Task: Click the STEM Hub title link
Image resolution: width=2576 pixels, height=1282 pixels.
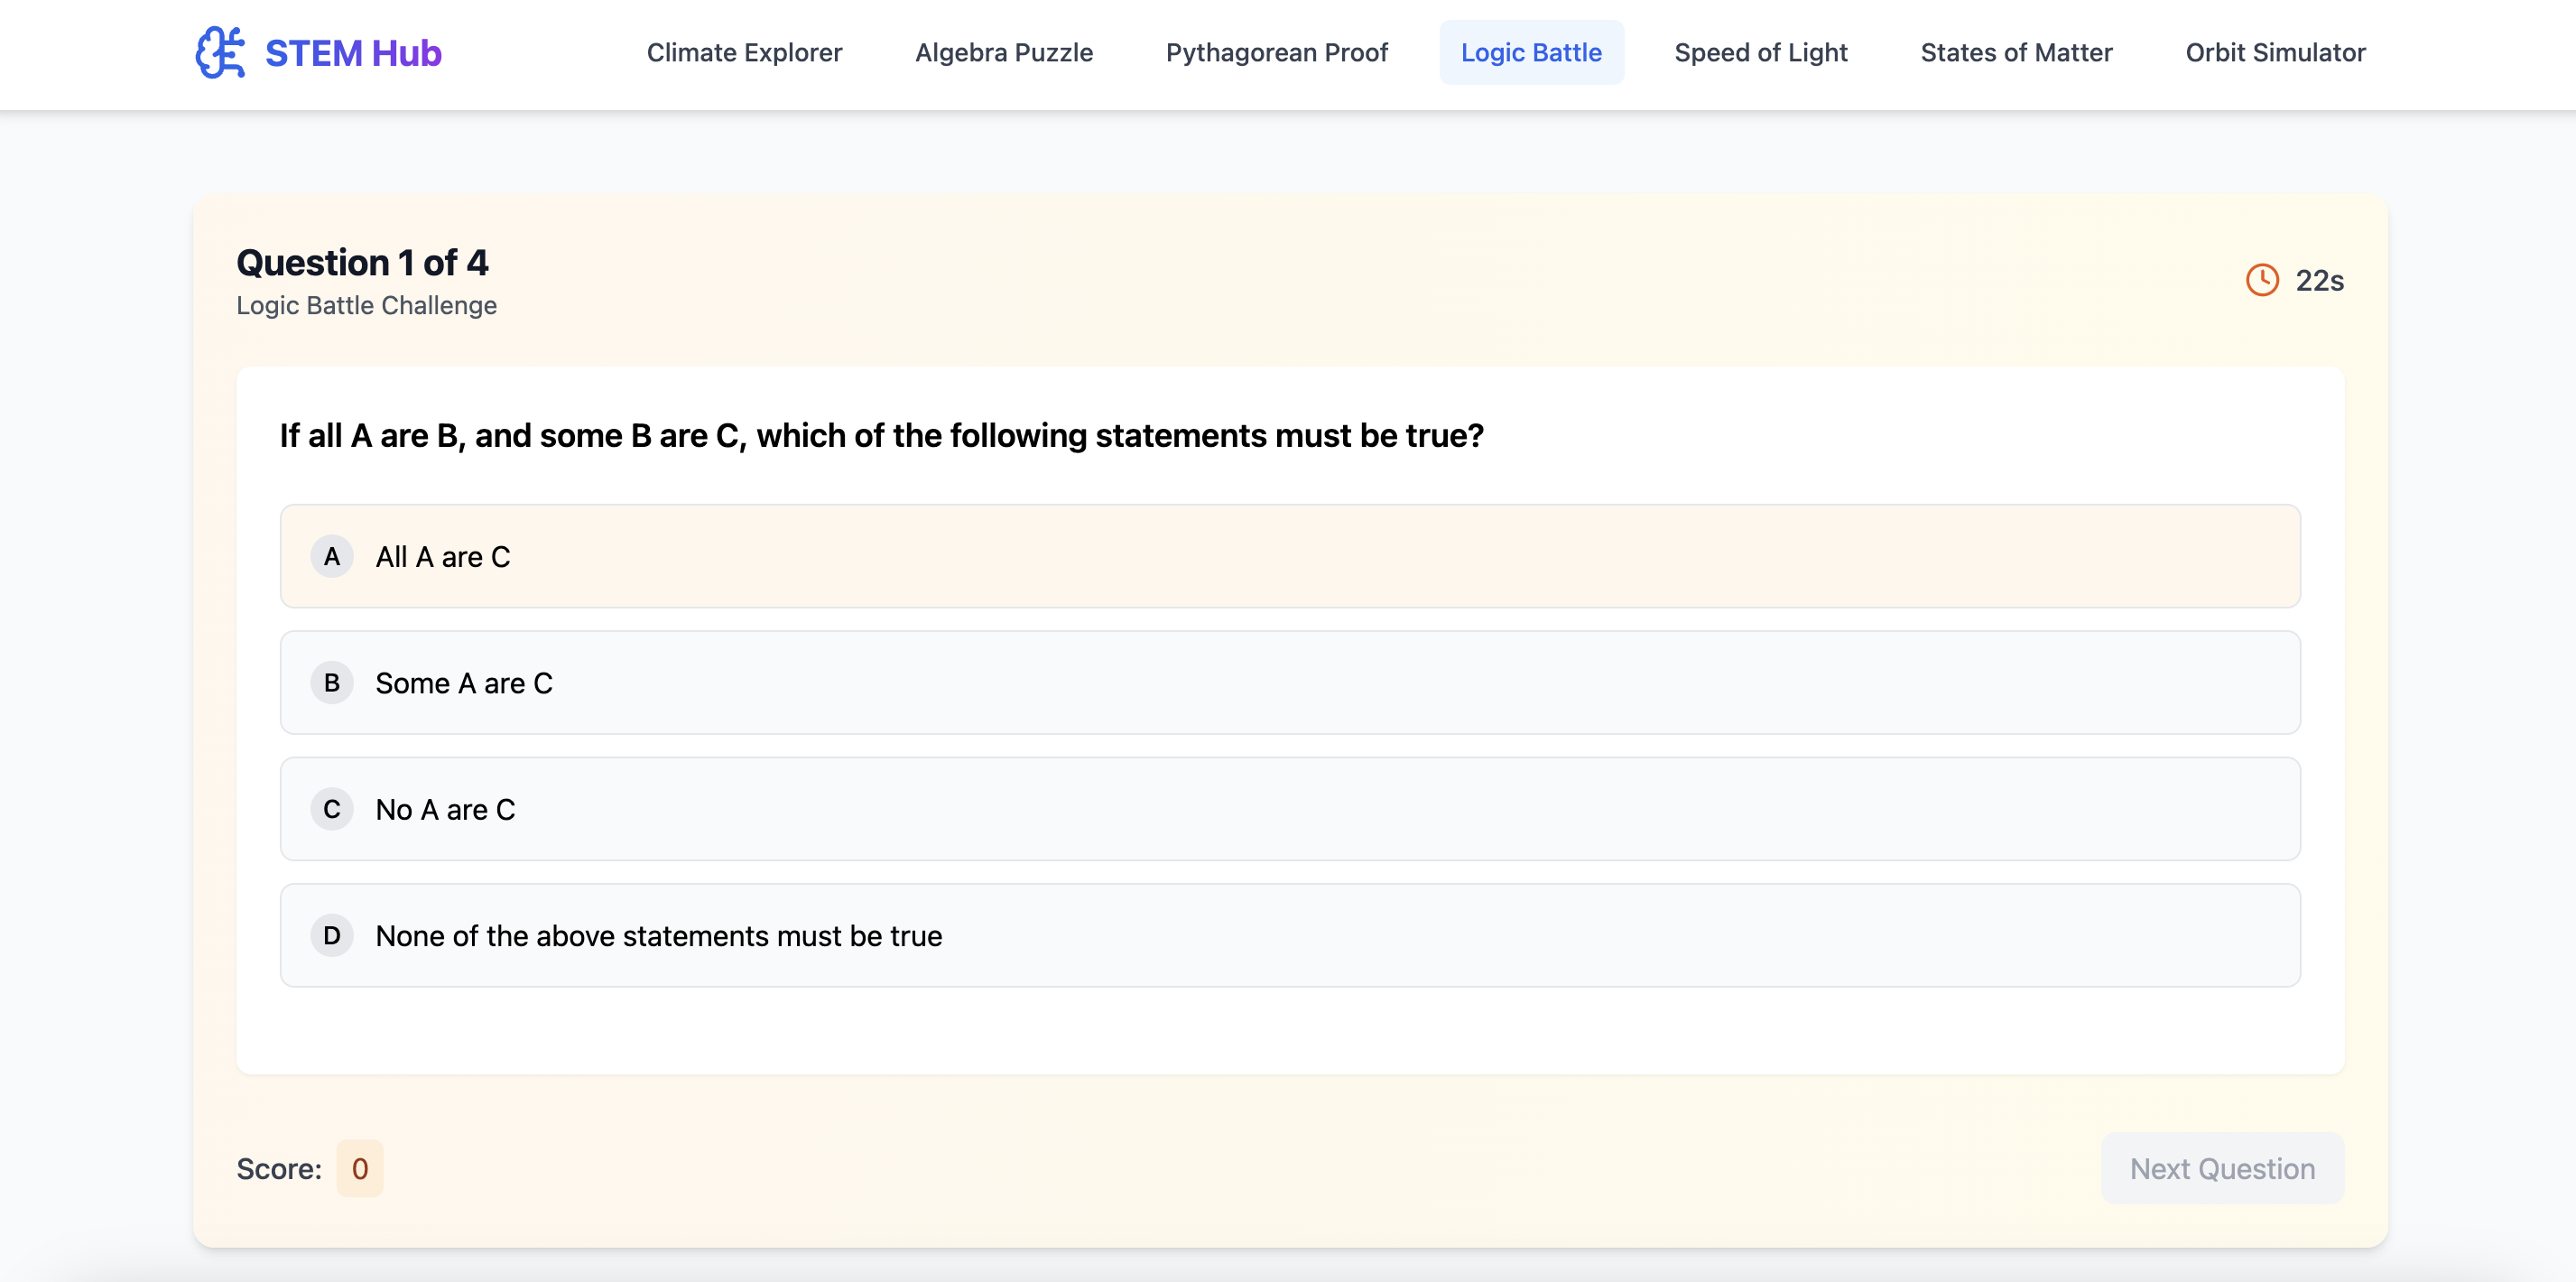Action: [353, 52]
